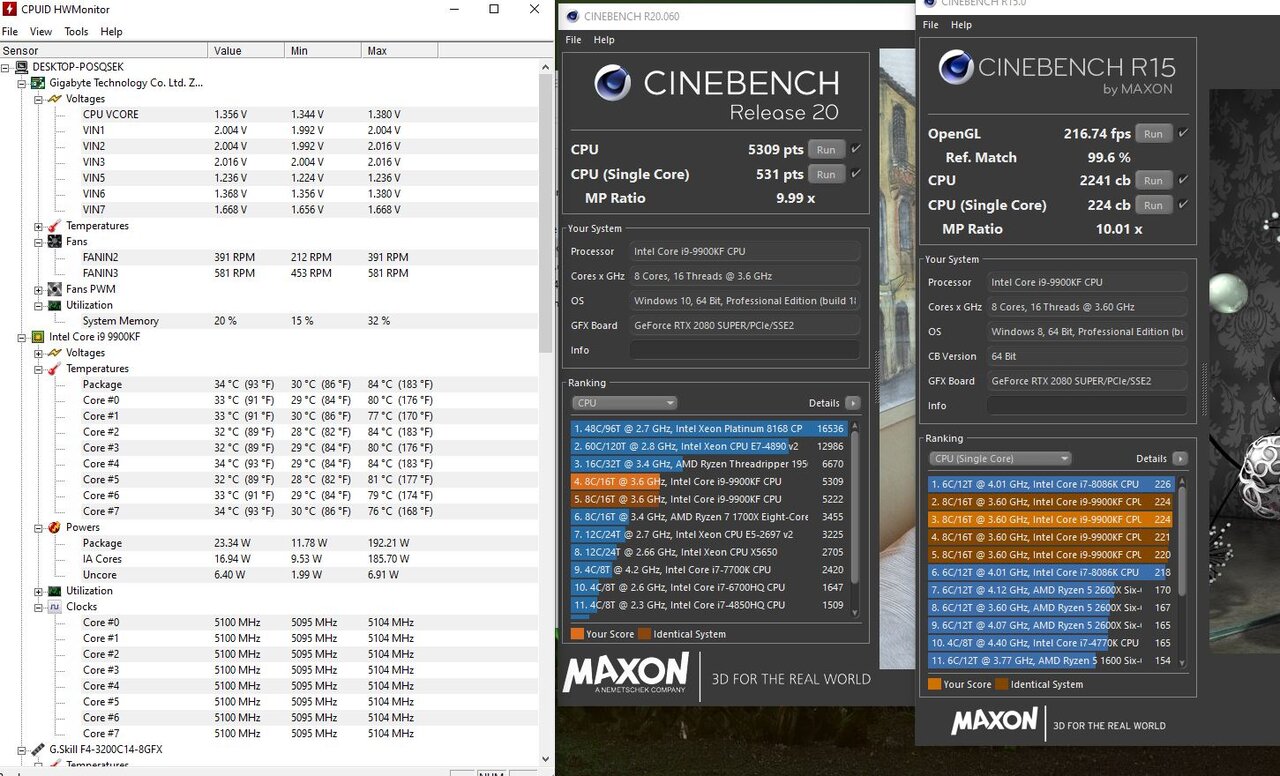
Task: Open Help menu in HWMonitor
Action: 111,31
